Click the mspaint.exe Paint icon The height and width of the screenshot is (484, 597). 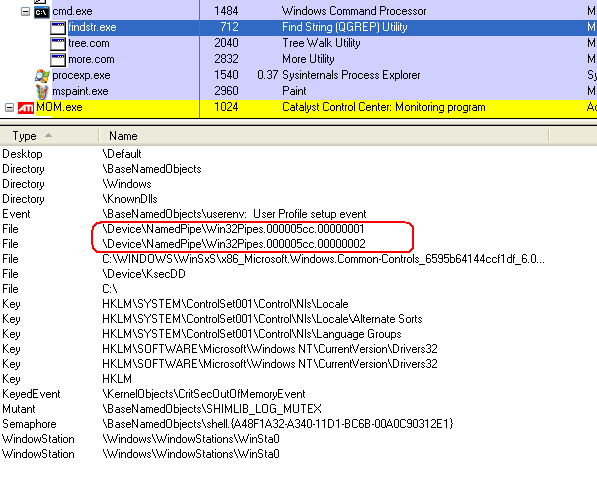(x=42, y=92)
